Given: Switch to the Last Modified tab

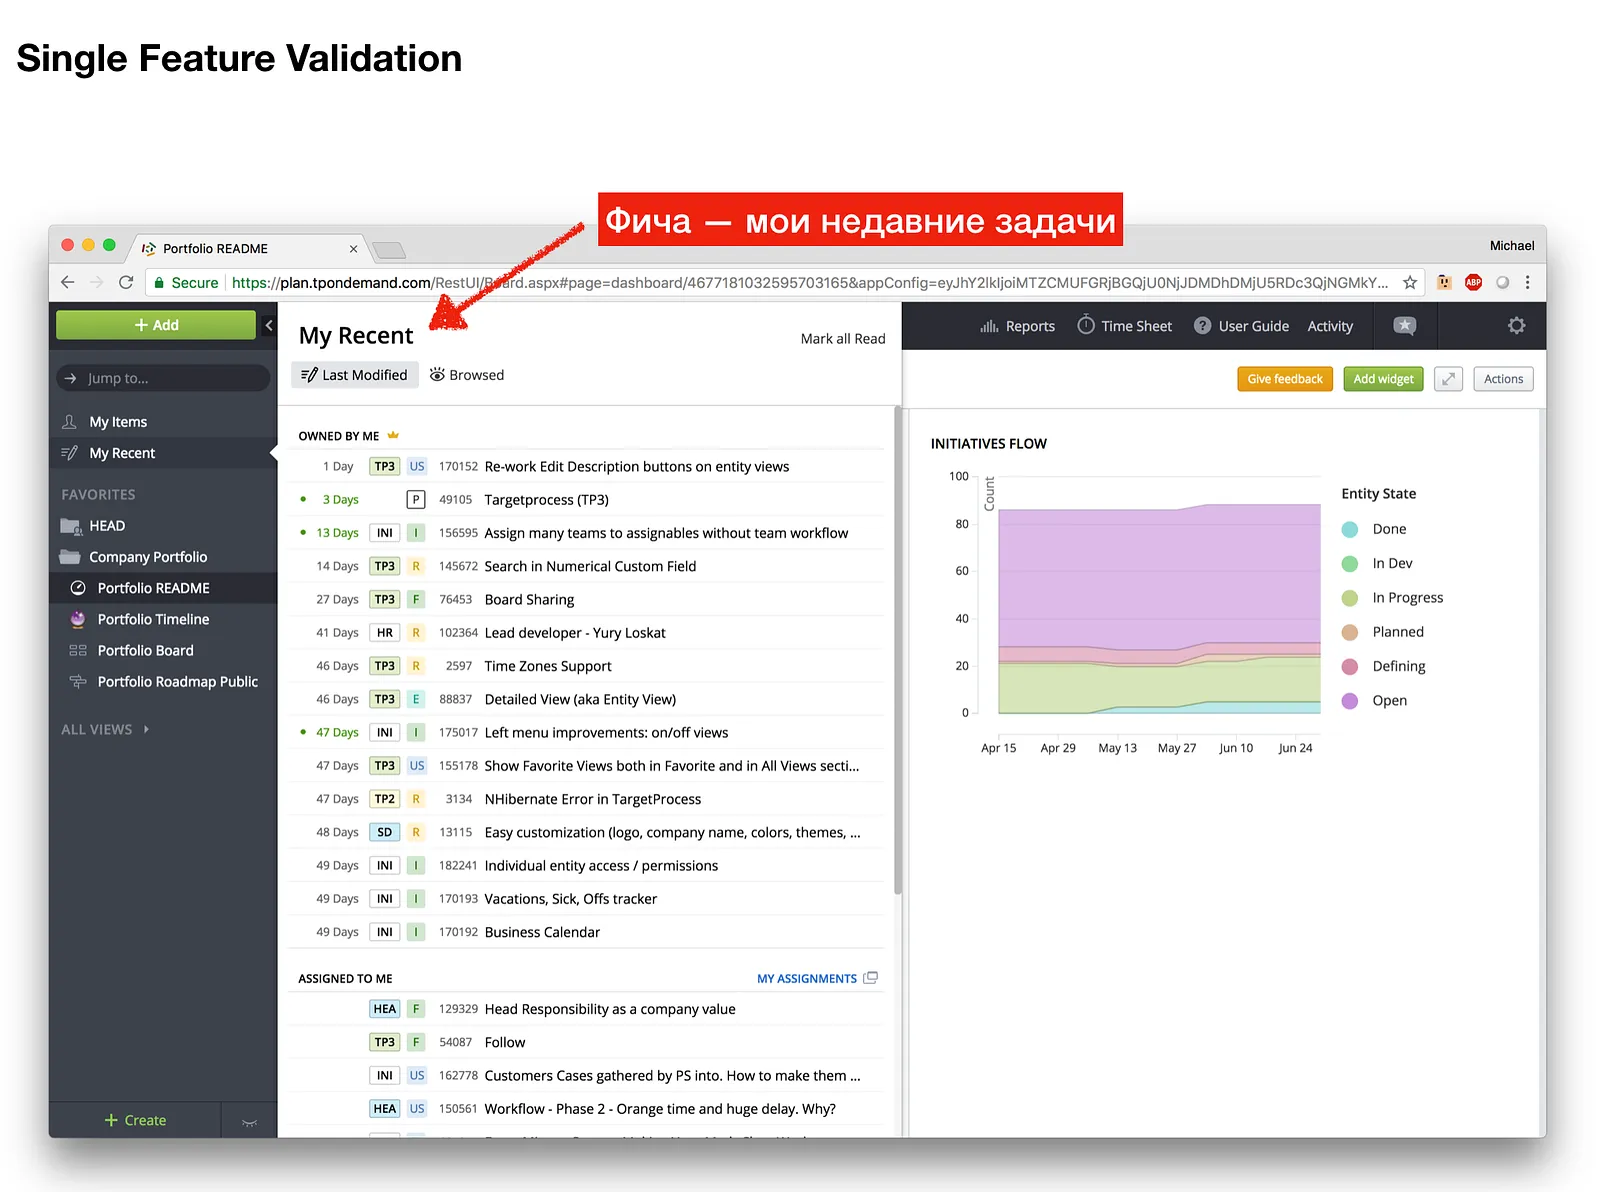Looking at the screenshot, I should pyautogui.click(x=355, y=375).
